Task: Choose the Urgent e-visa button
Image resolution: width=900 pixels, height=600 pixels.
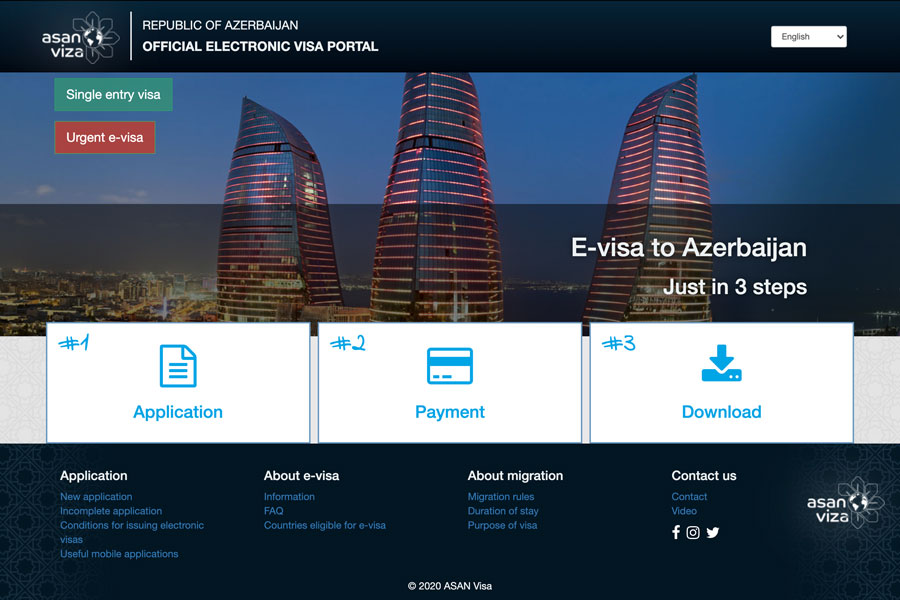Action: [x=104, y=138]
